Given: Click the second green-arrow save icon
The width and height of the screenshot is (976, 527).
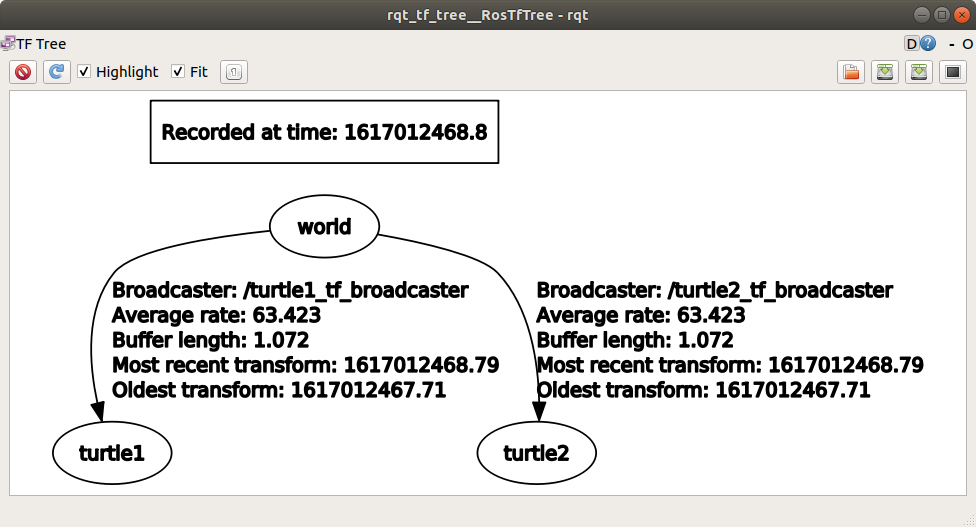Looking at the screenshot, I should tap(919, 72).
